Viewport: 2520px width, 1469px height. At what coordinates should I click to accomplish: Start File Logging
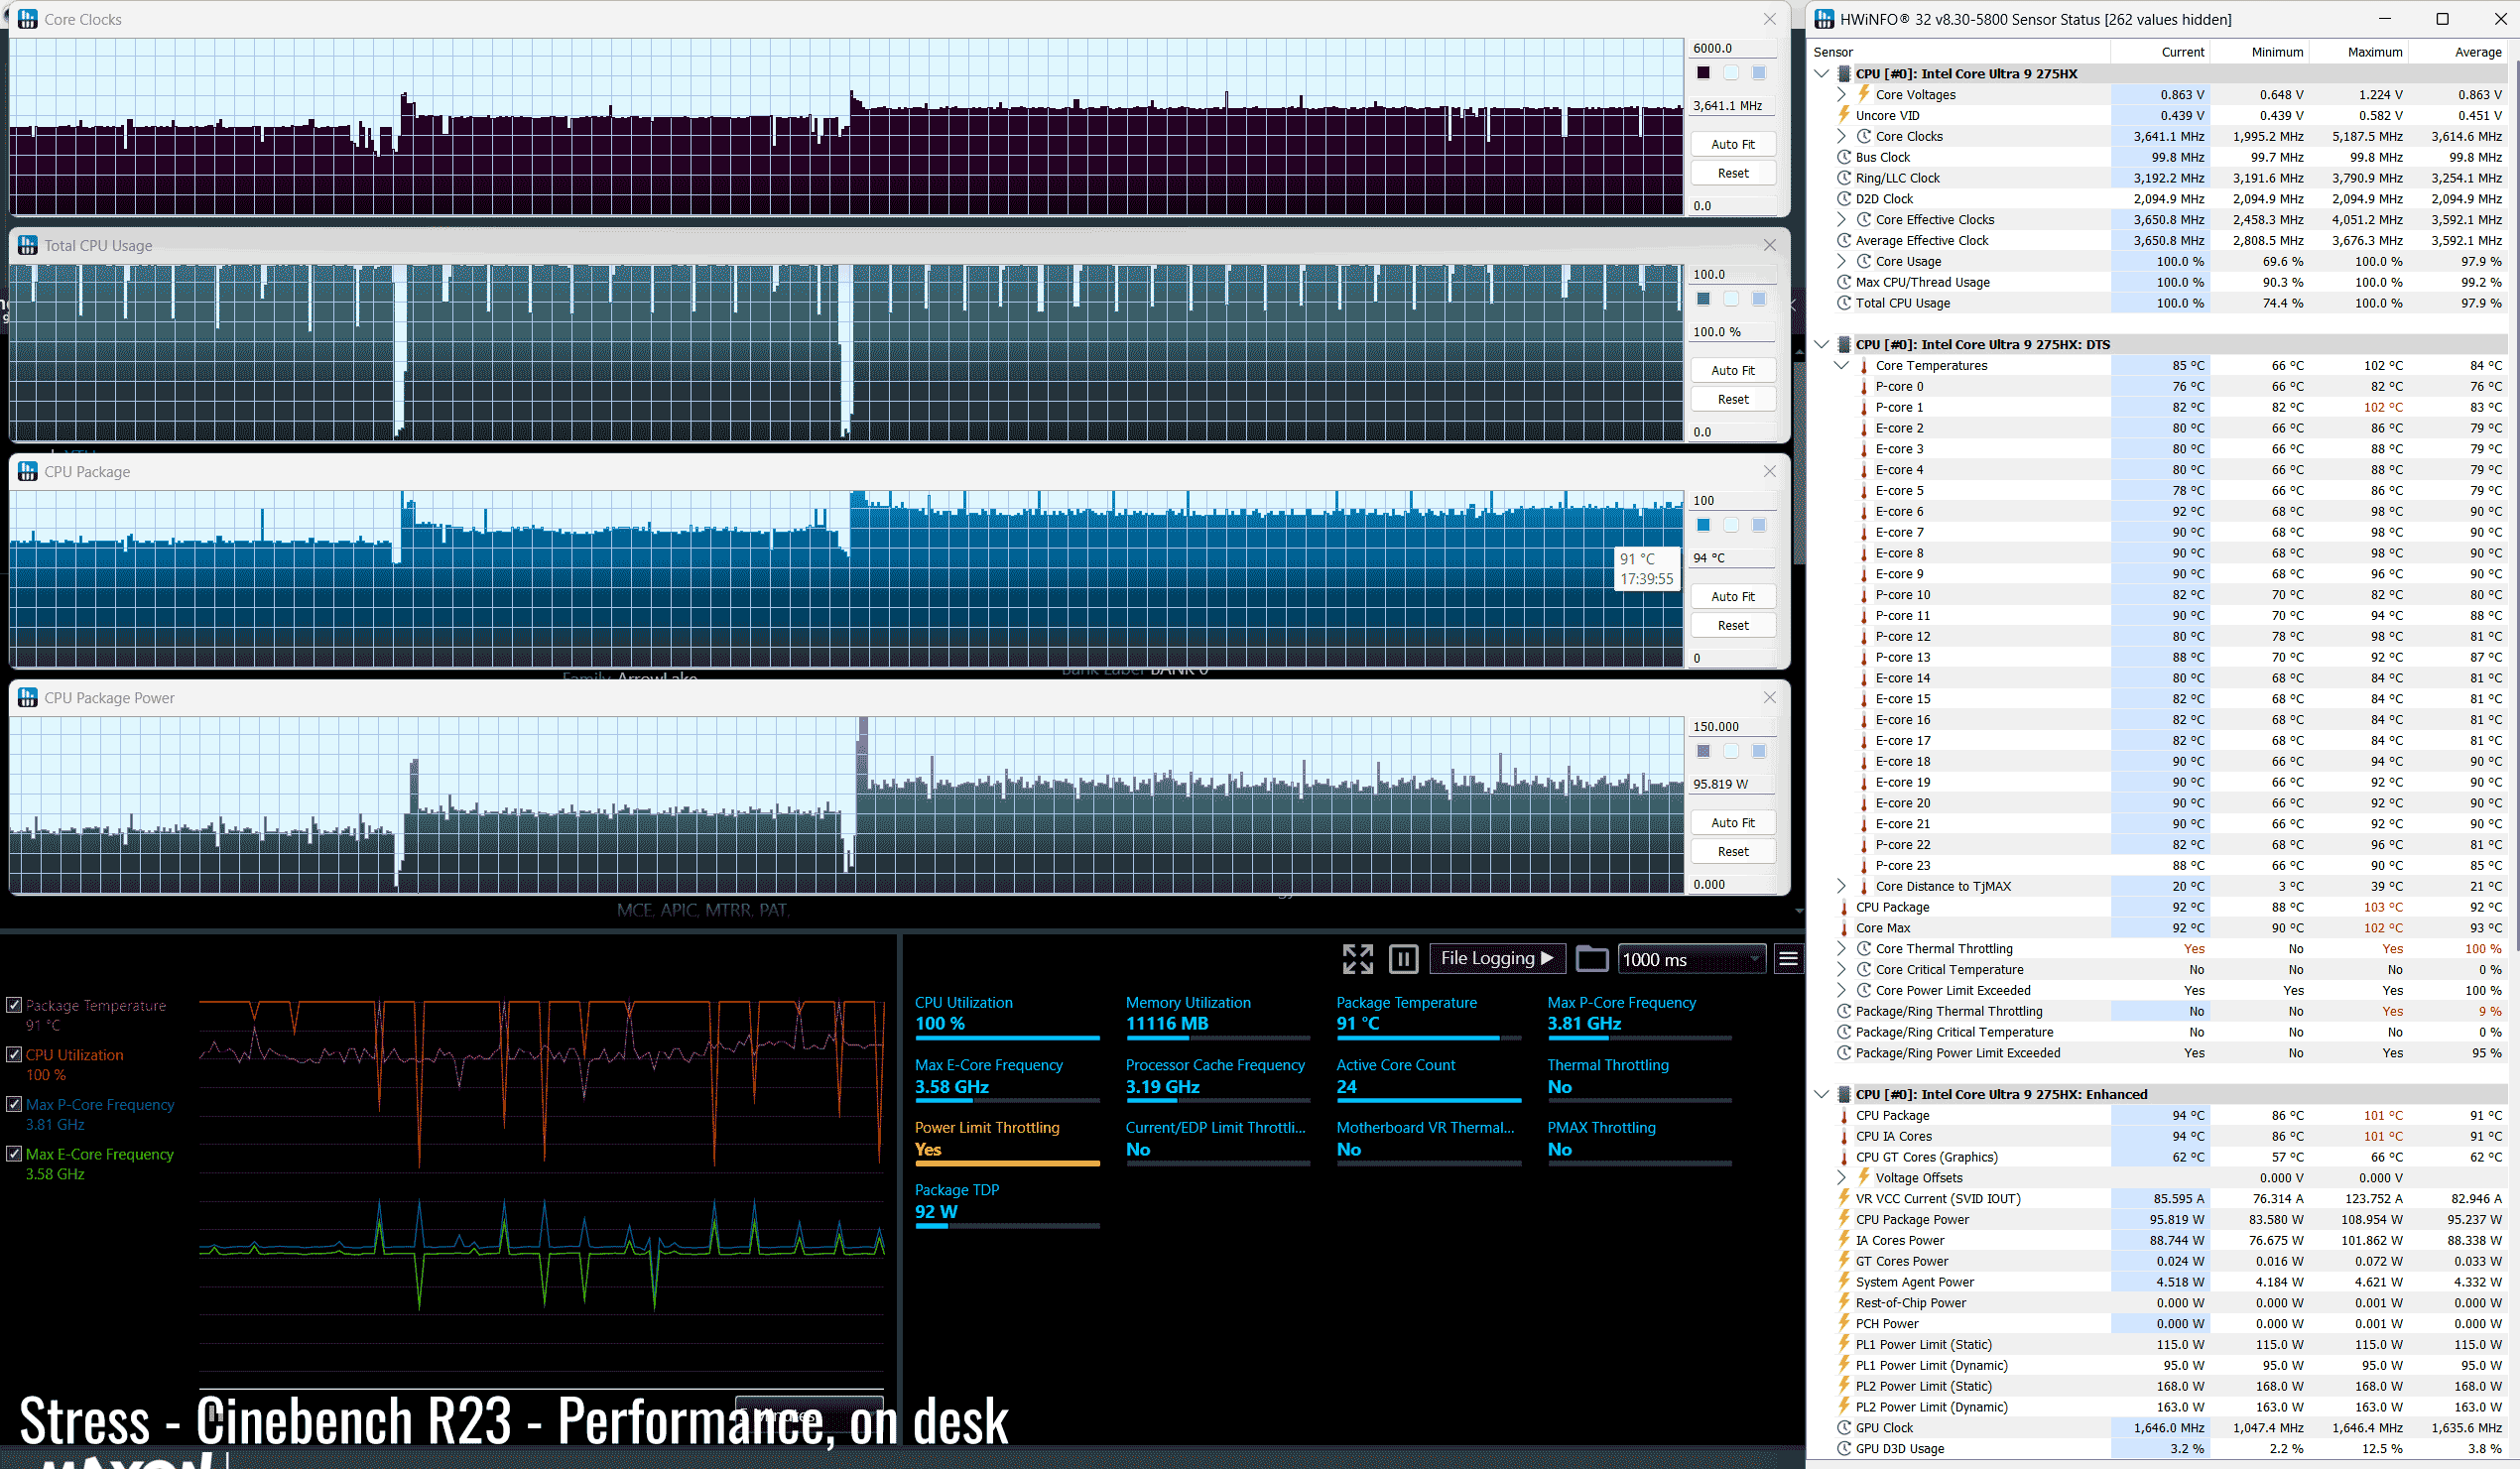[x=1496, y=958]
